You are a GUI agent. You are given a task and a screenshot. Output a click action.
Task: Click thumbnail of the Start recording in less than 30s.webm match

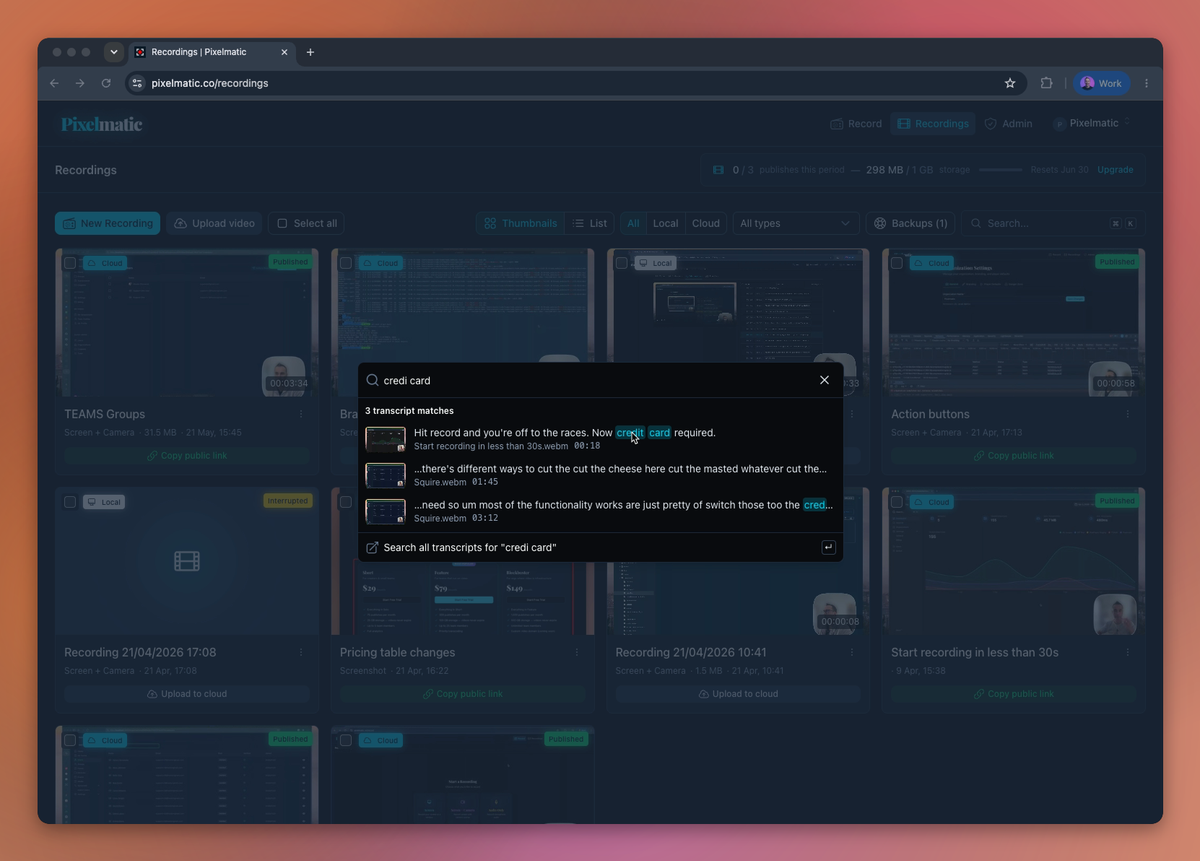point(385,439)
